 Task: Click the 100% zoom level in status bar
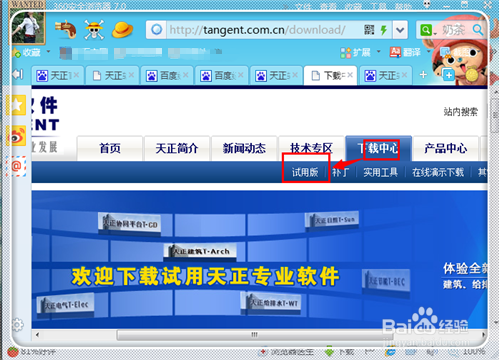click(473, 352)
